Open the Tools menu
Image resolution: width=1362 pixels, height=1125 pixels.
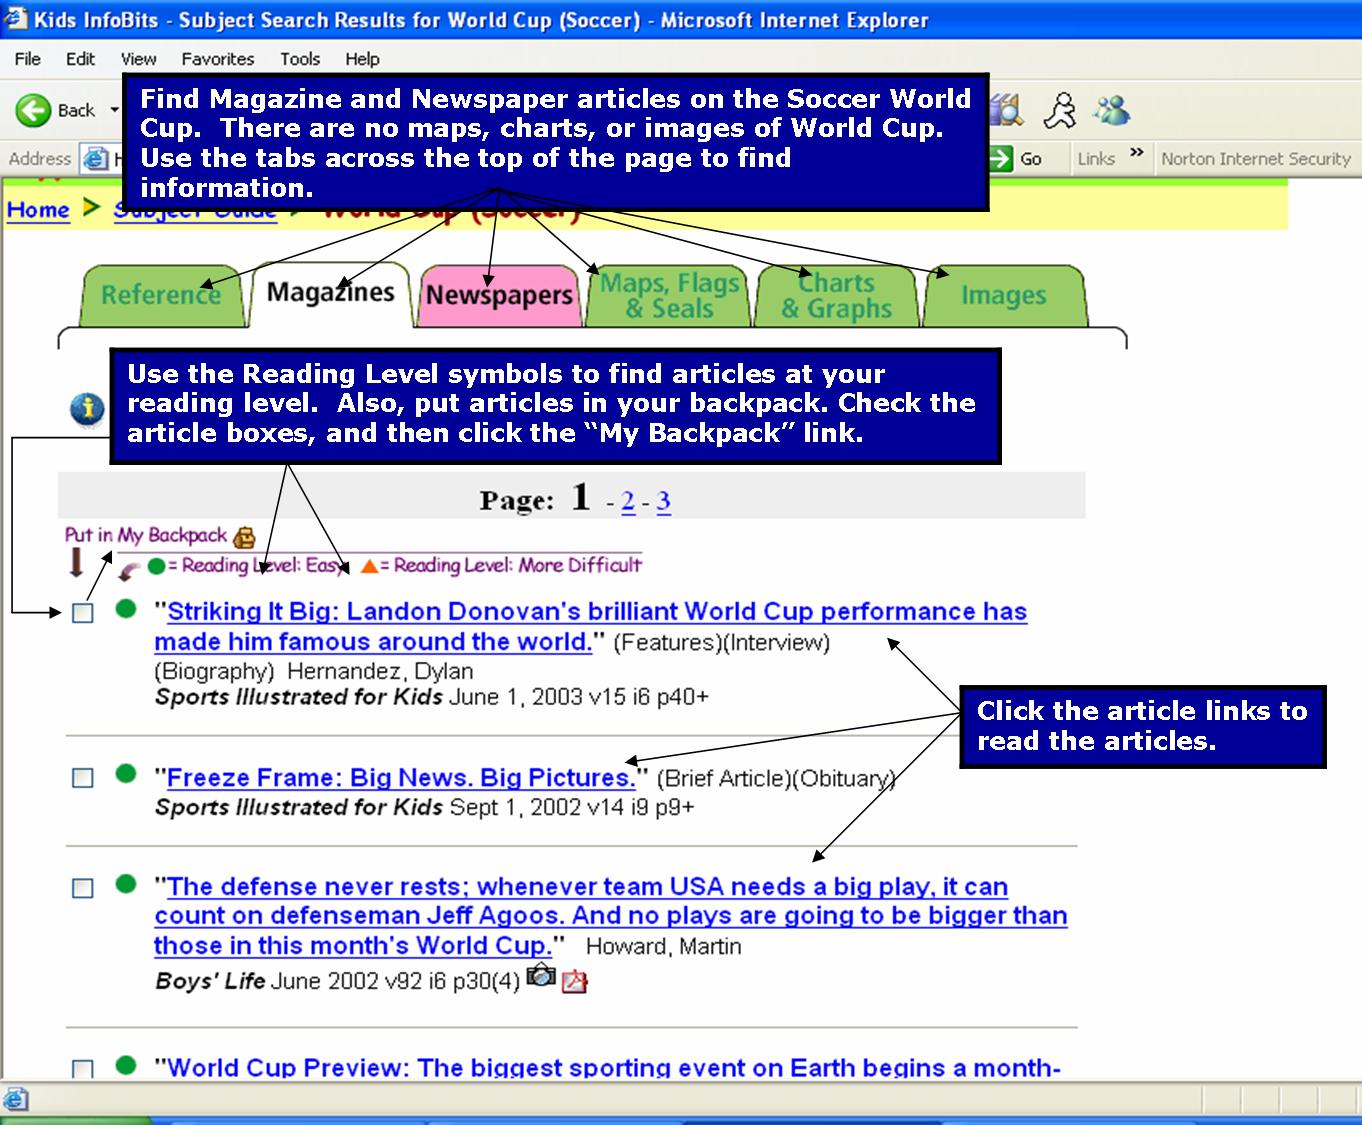pyautogui.click(x=300, y=59)
